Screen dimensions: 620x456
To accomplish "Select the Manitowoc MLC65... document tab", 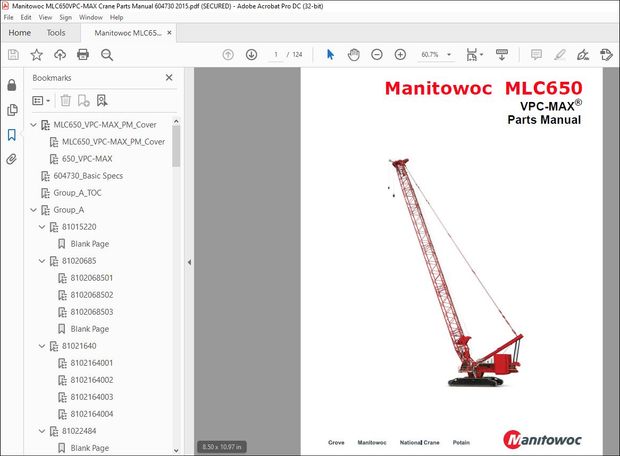I will tap(128, 33).
